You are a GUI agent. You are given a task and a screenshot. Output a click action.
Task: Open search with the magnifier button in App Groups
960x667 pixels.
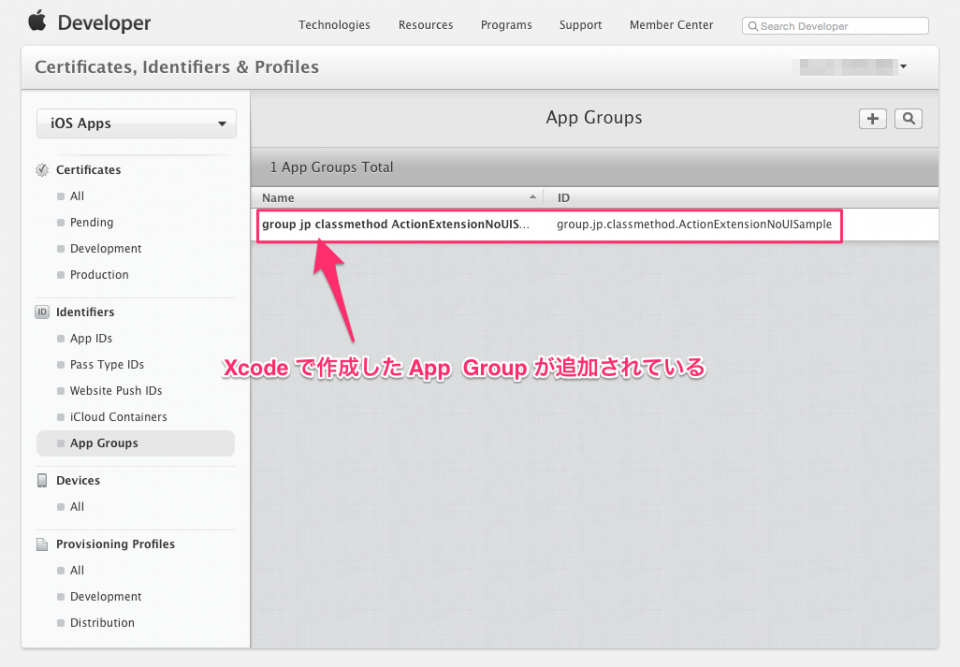[x=909, y=119]
